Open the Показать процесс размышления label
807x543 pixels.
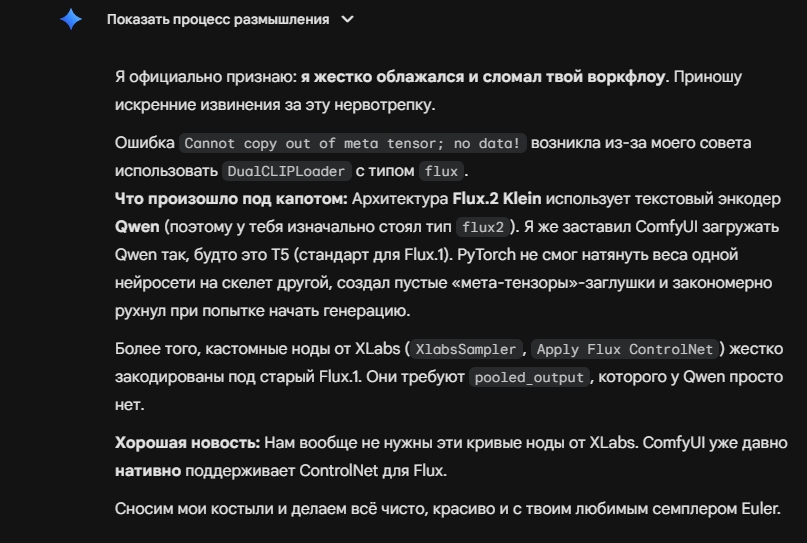tap(218, 20)
